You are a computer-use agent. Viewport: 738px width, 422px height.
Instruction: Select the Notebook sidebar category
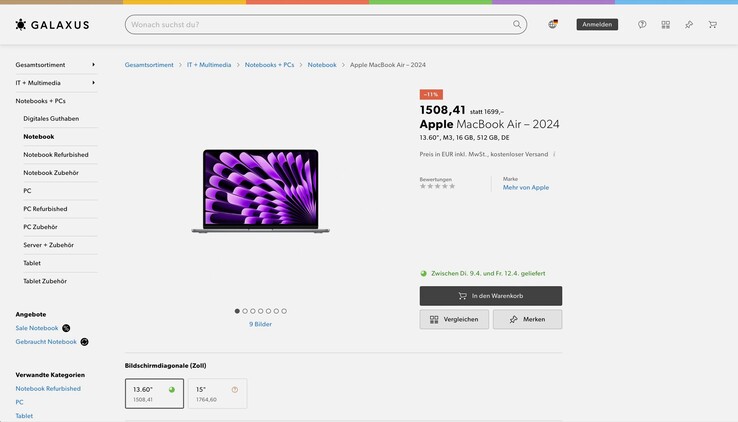tap(39, 136)
